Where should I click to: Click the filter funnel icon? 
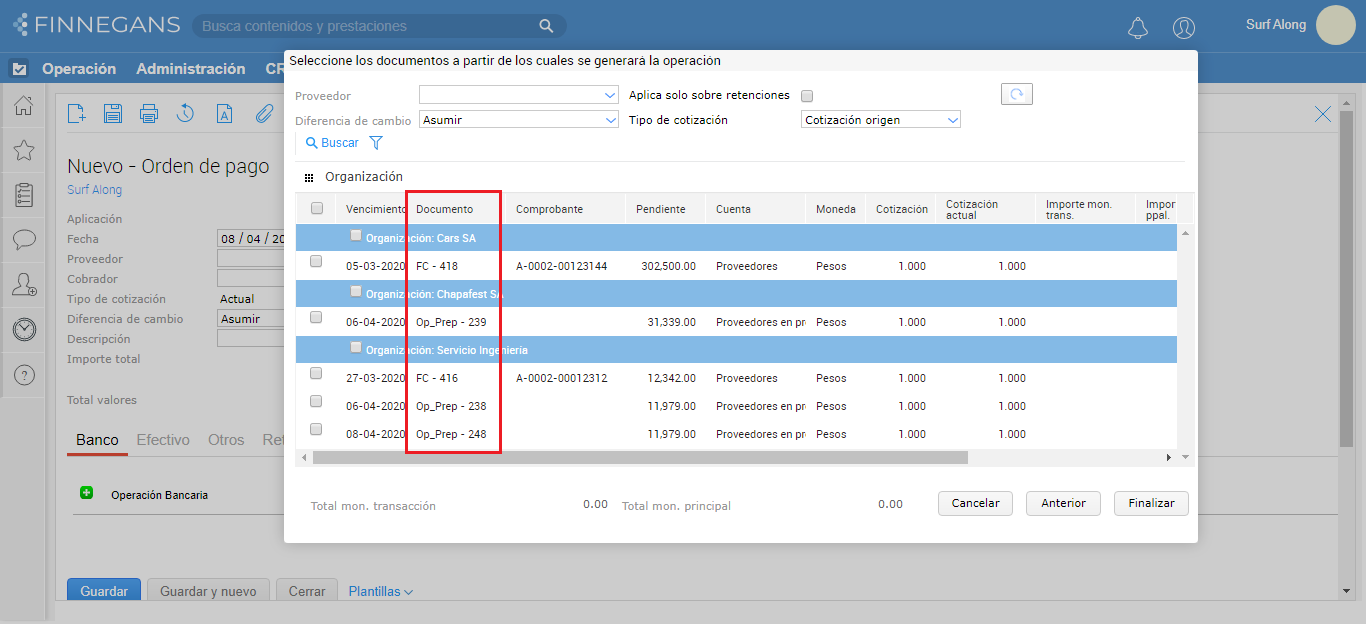pyautogui.click(x=376, y=143)
